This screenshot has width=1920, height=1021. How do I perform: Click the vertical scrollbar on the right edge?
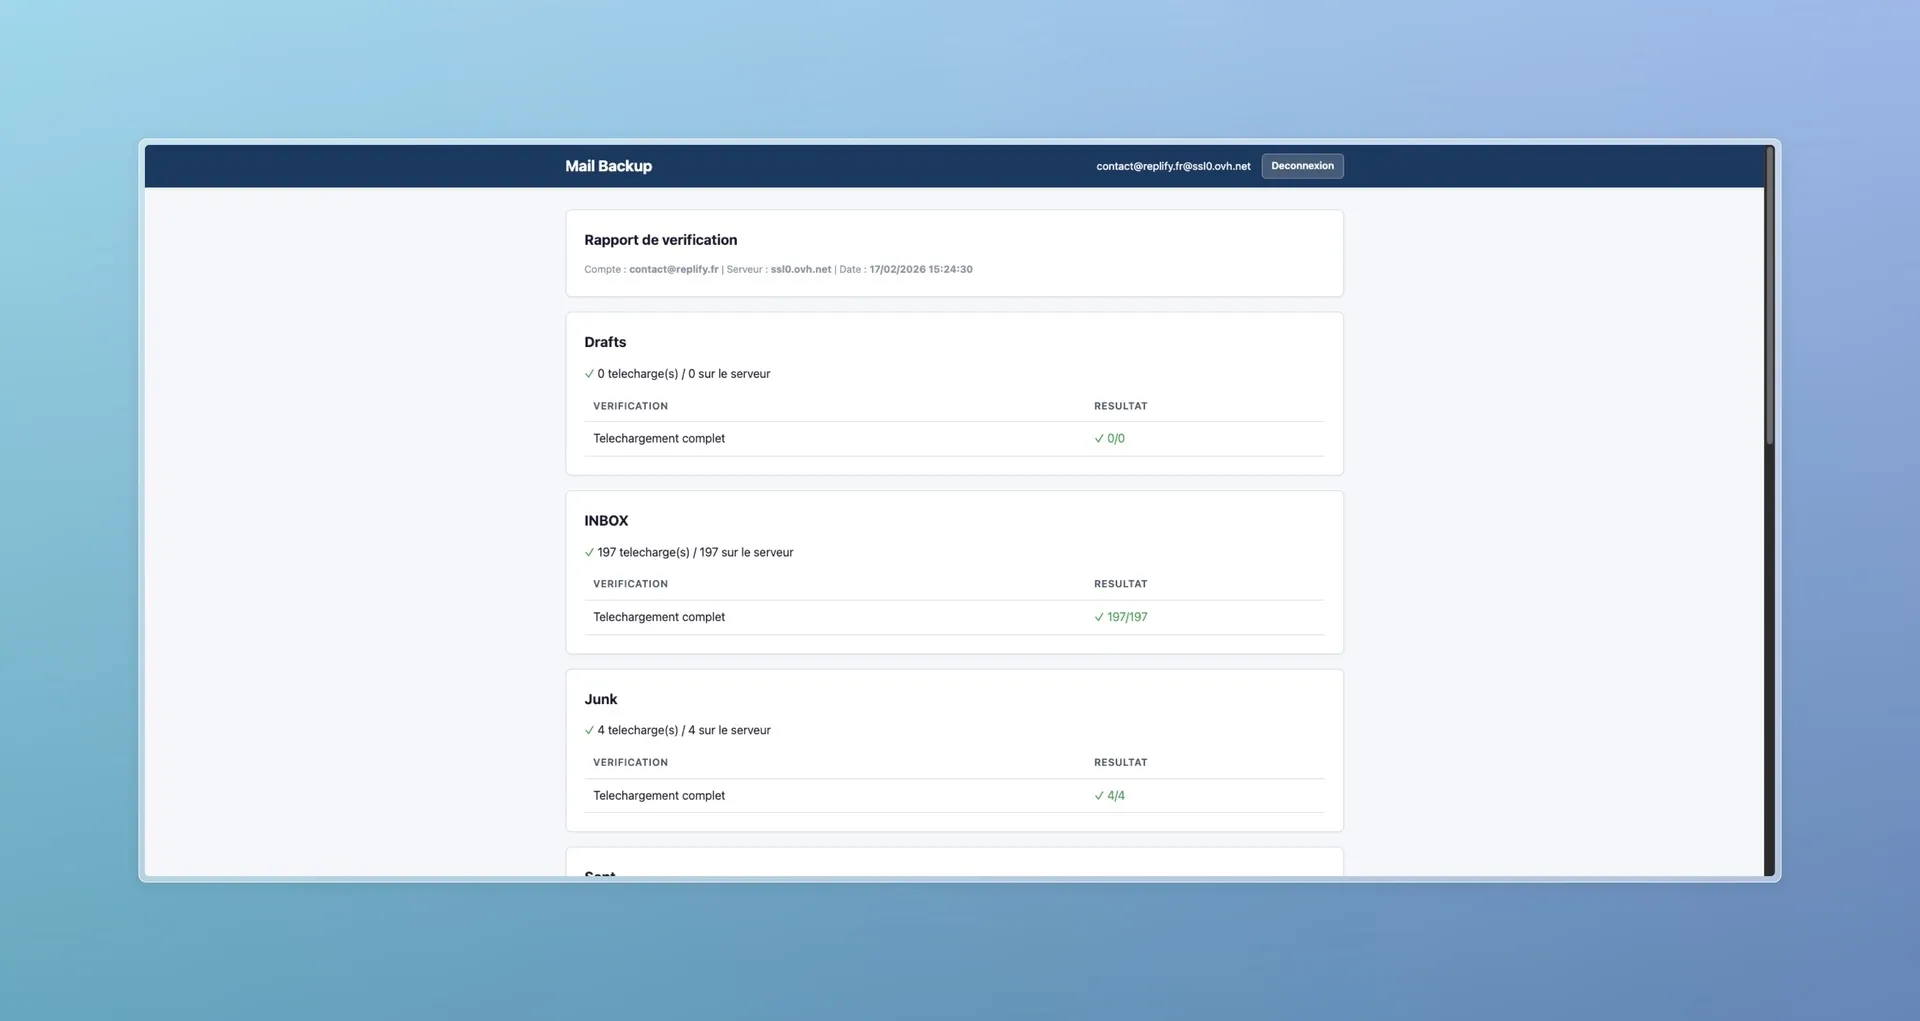(x=1769, y=300)
